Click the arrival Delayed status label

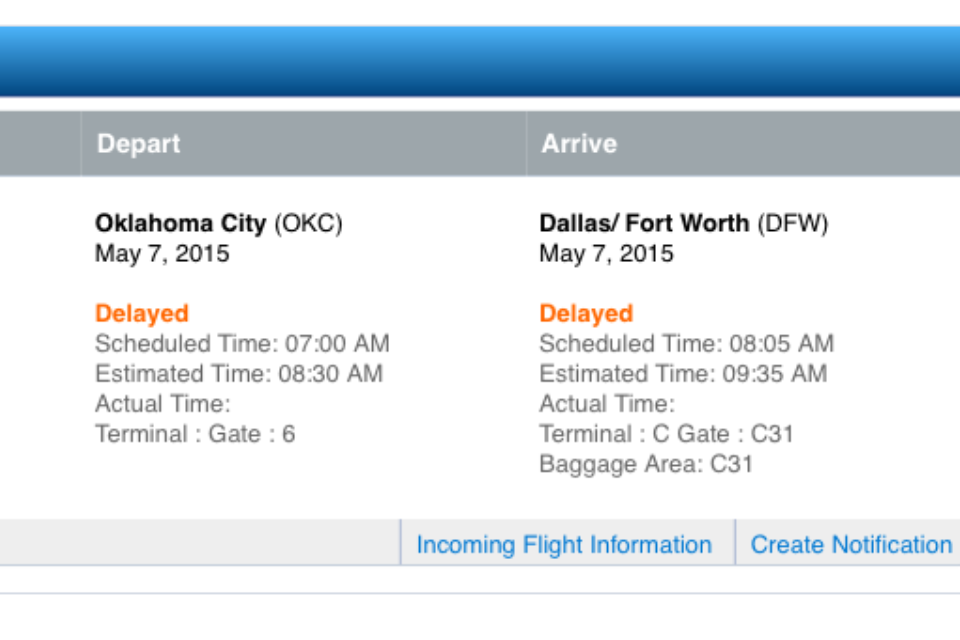click(x=586, y=313)
